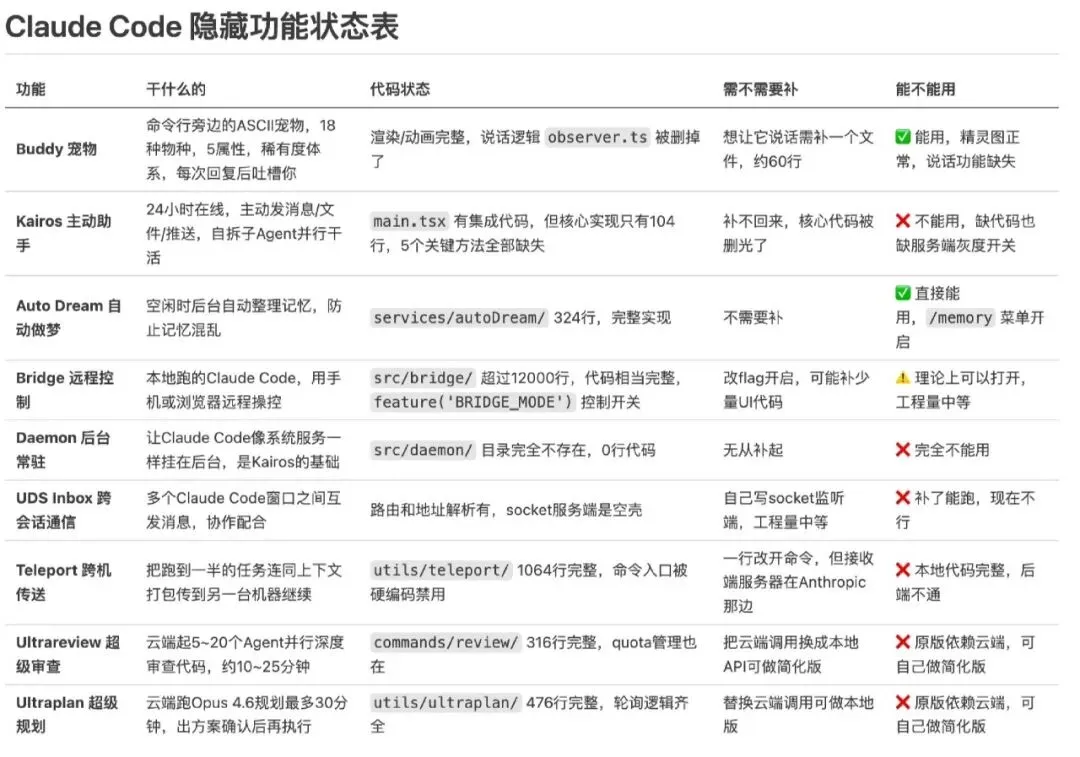Click the green checkmark next to 直接能用

tap(902, 293)
